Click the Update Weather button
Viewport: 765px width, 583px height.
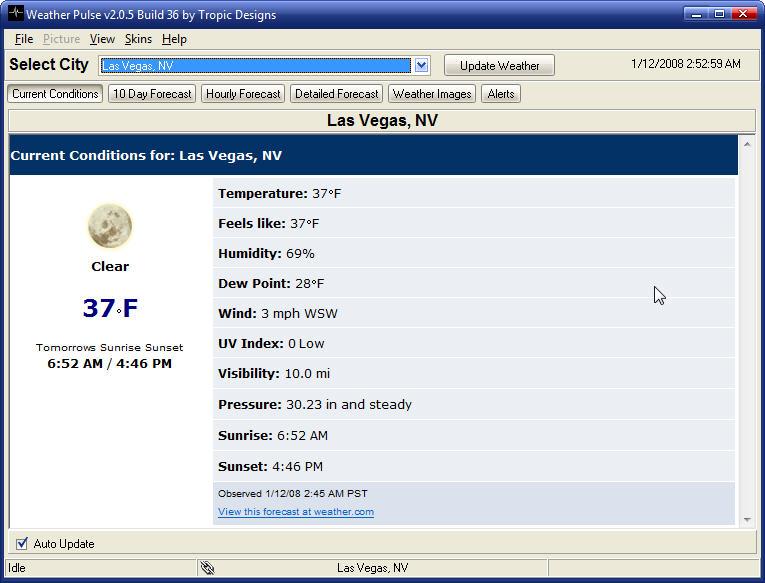click(500, 65)
